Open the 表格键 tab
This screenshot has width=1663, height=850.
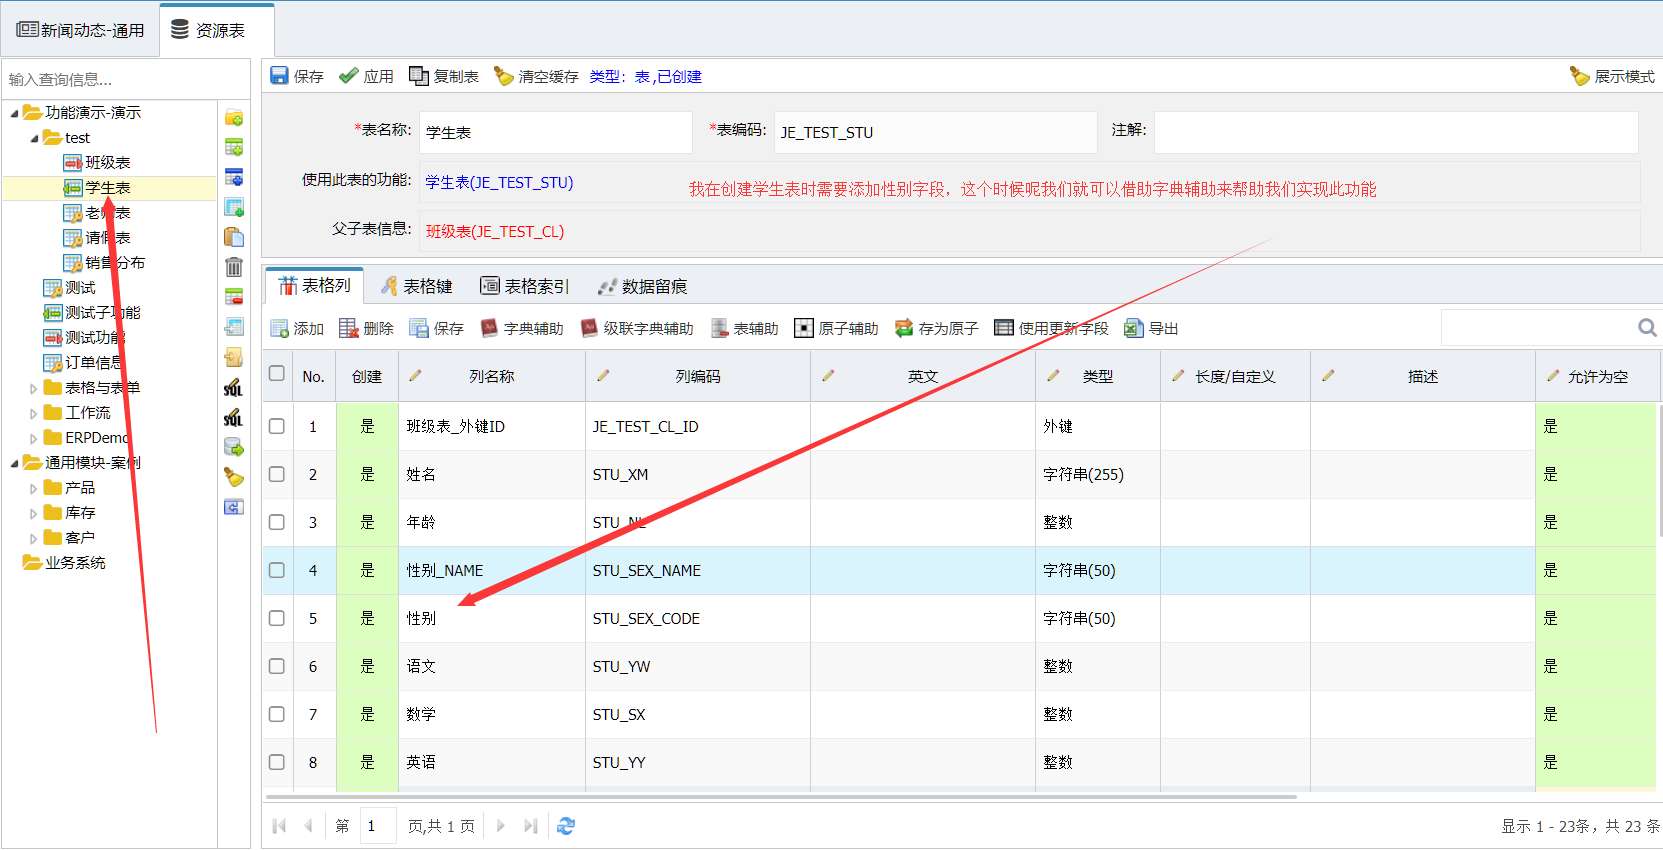click(417, 286)
